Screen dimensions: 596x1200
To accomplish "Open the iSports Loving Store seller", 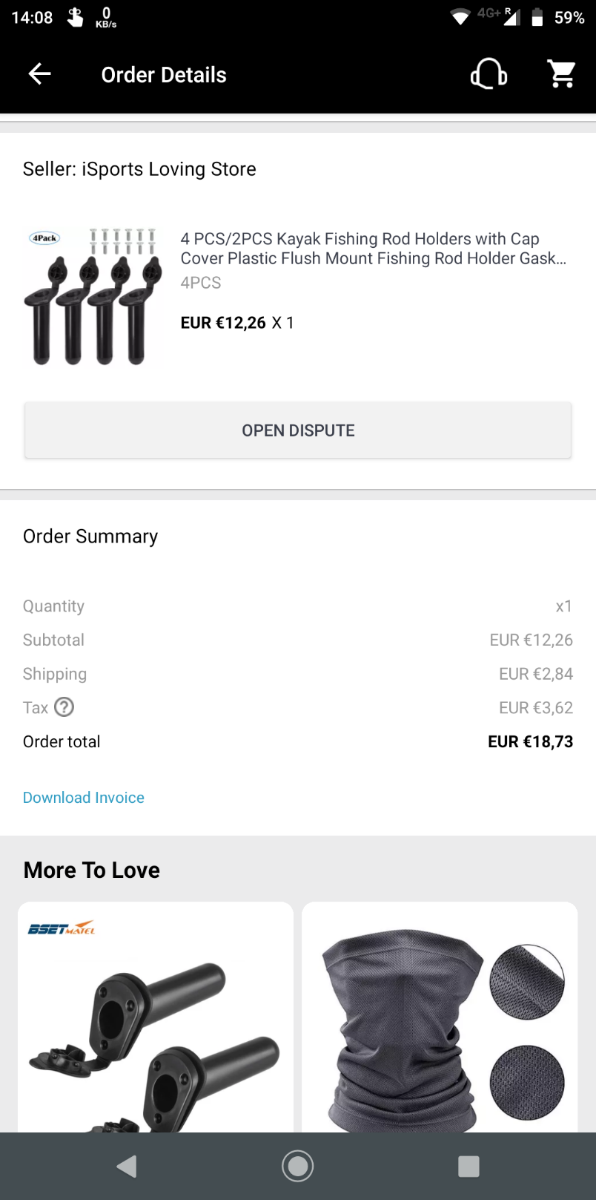I will (140, 170).
